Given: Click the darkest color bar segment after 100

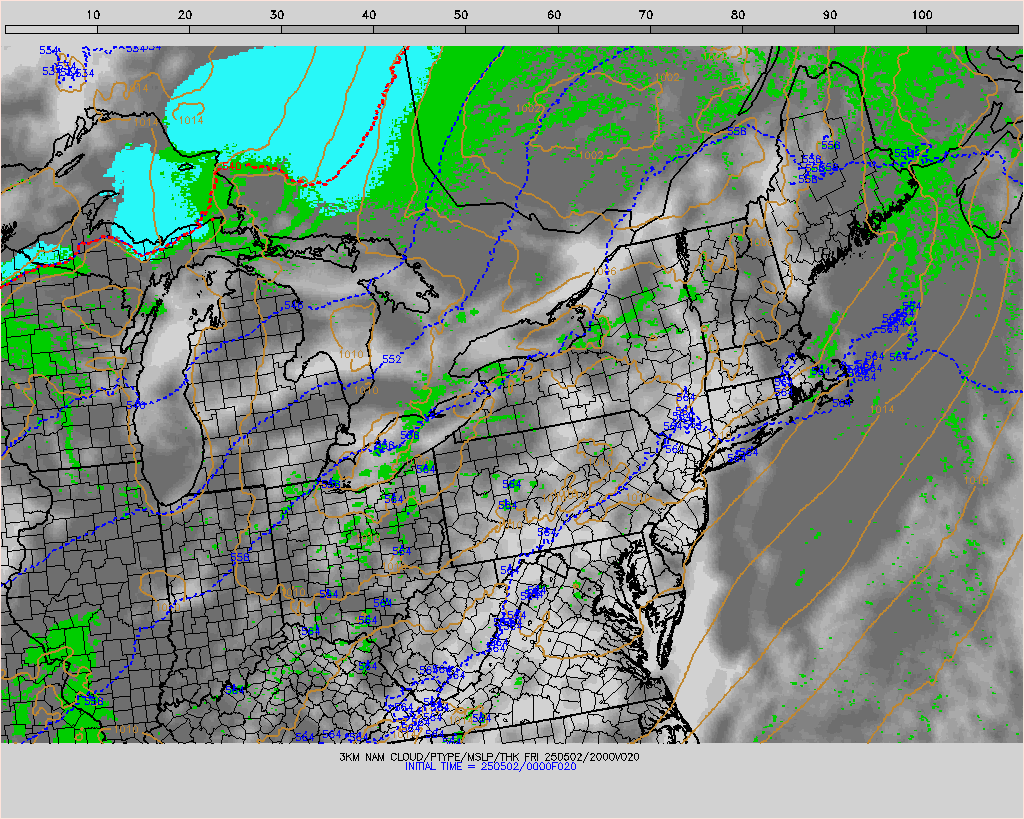Looking at the screenshot, I should [972, 29].
